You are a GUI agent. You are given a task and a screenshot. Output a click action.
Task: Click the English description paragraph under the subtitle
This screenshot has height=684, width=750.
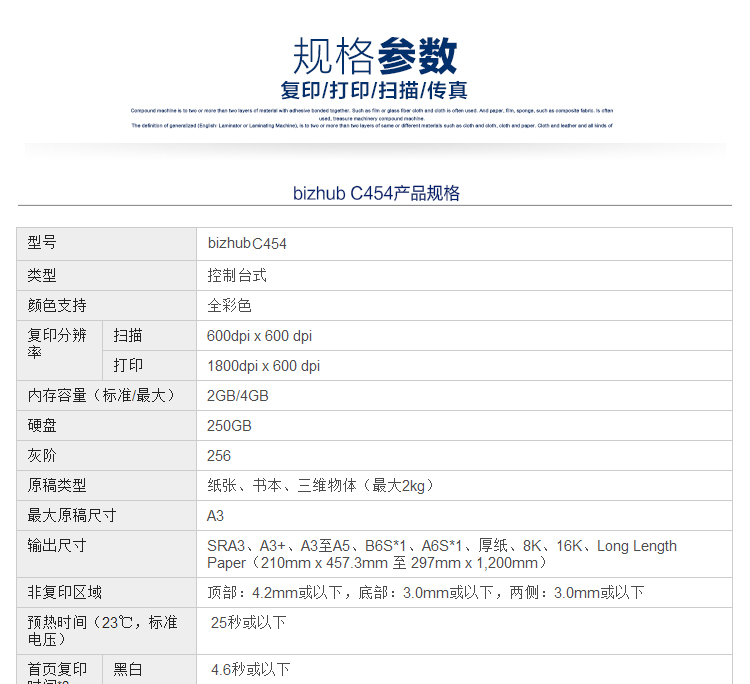(372, 118)
